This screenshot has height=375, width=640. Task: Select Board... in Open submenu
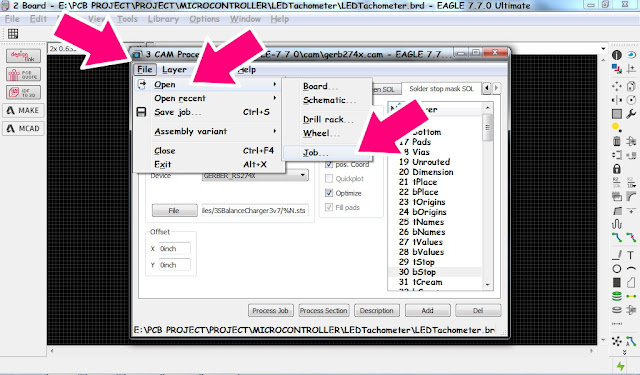pos(327,87)
